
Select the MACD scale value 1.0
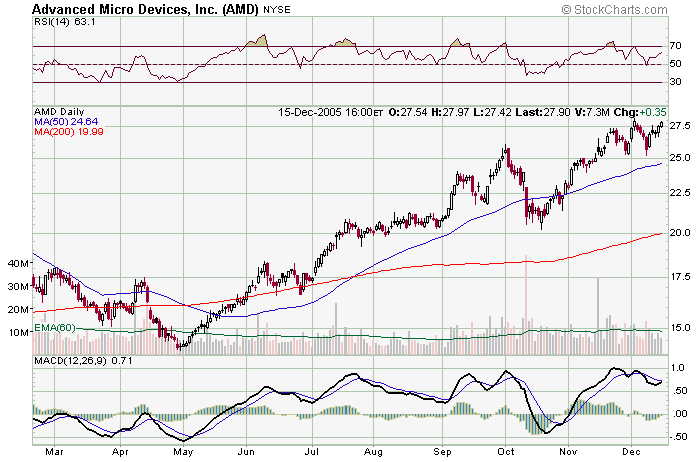click(x=678, y=368)
